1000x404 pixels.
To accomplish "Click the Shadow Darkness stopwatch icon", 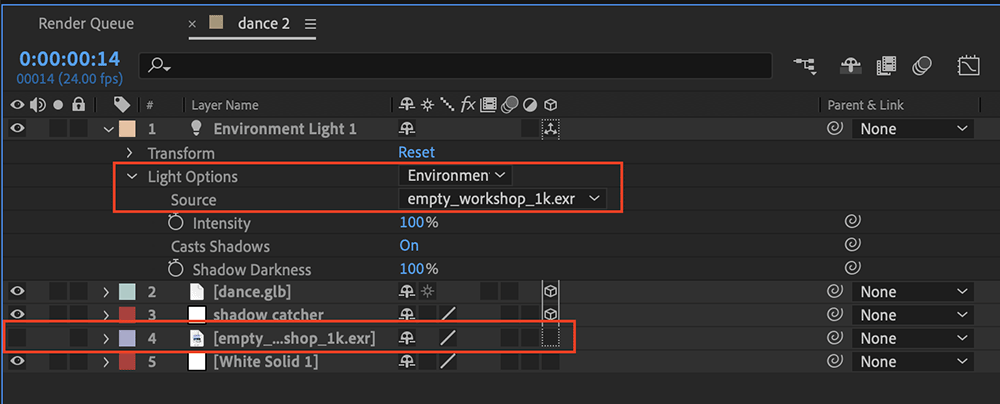I will (x=175, y=269).
